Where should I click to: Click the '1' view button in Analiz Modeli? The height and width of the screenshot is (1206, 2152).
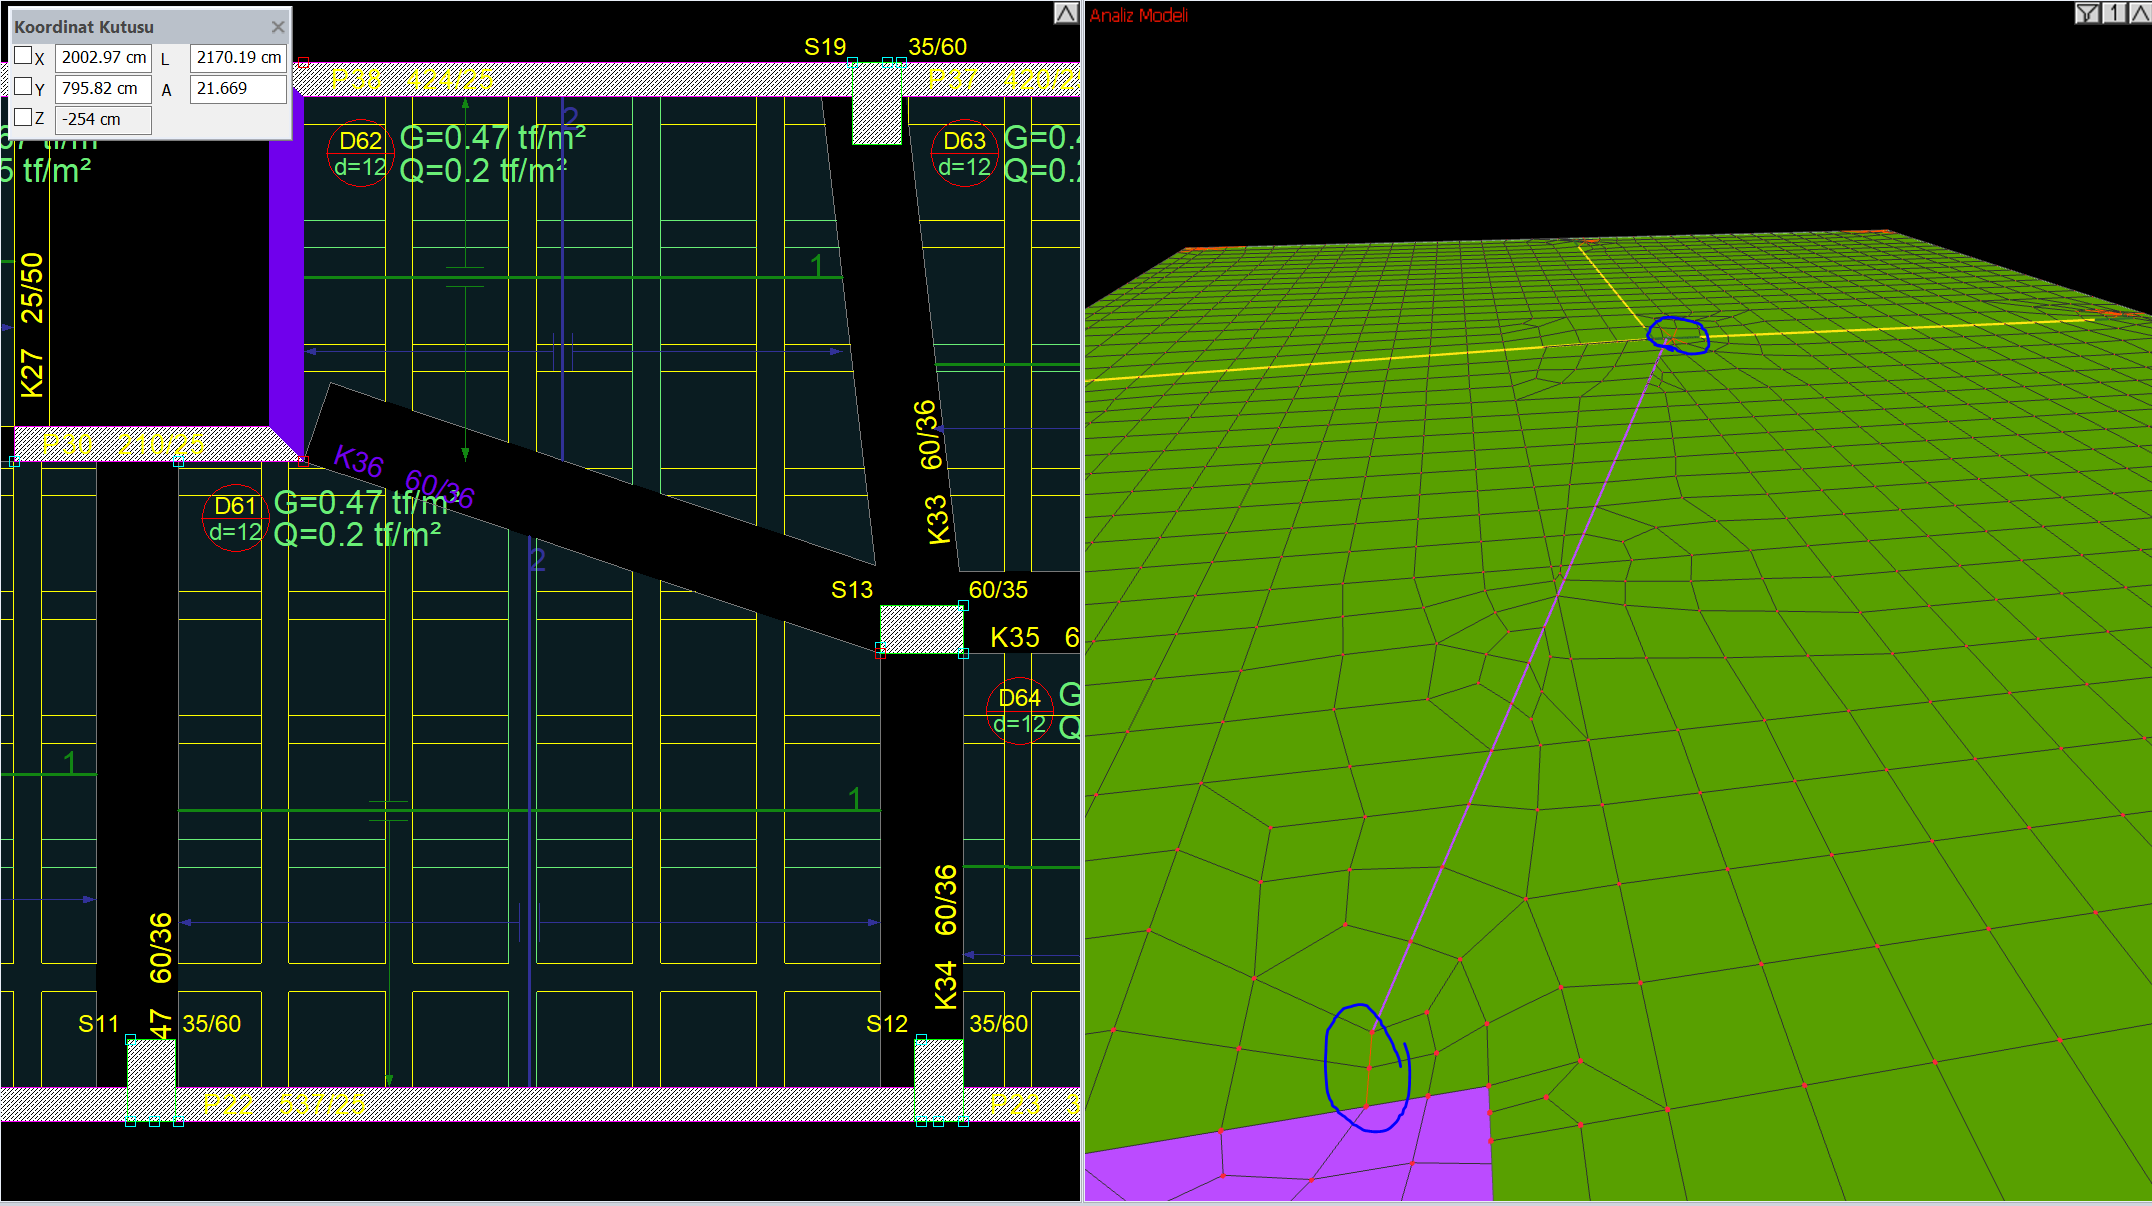coord(2114,13)
